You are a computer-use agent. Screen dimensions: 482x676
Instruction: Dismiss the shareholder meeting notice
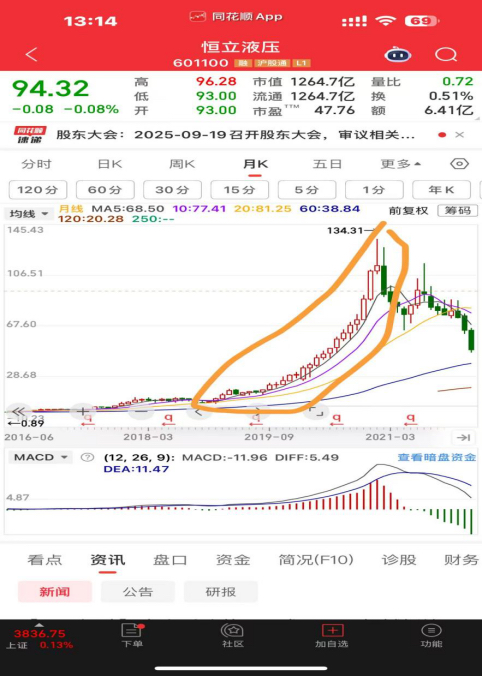pos(460,135)
